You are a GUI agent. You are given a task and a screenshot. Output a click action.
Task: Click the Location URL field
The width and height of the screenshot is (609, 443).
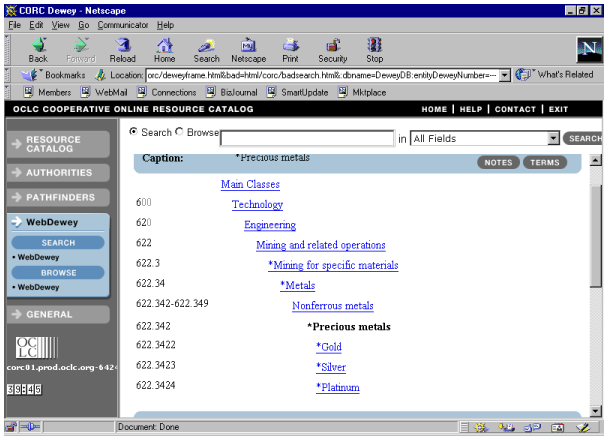click(x=322, y=75)
